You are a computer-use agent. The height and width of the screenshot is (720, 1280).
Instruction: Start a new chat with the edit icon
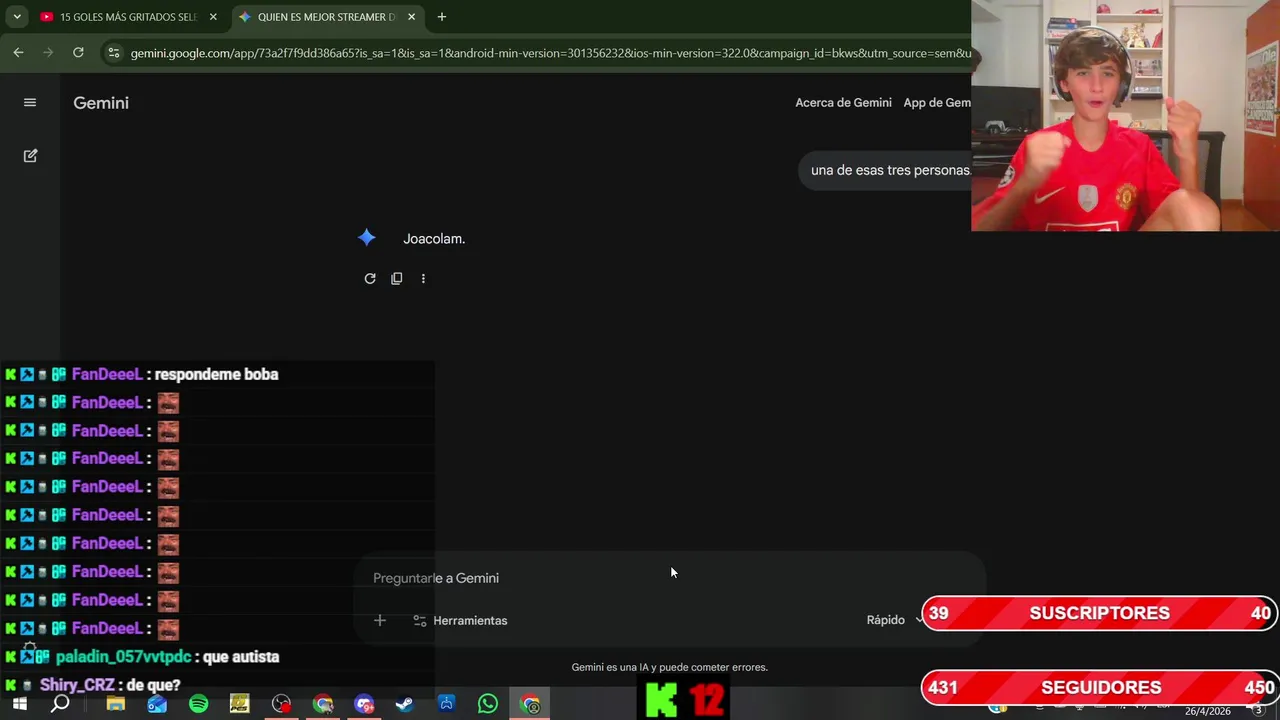pos(30,156)
